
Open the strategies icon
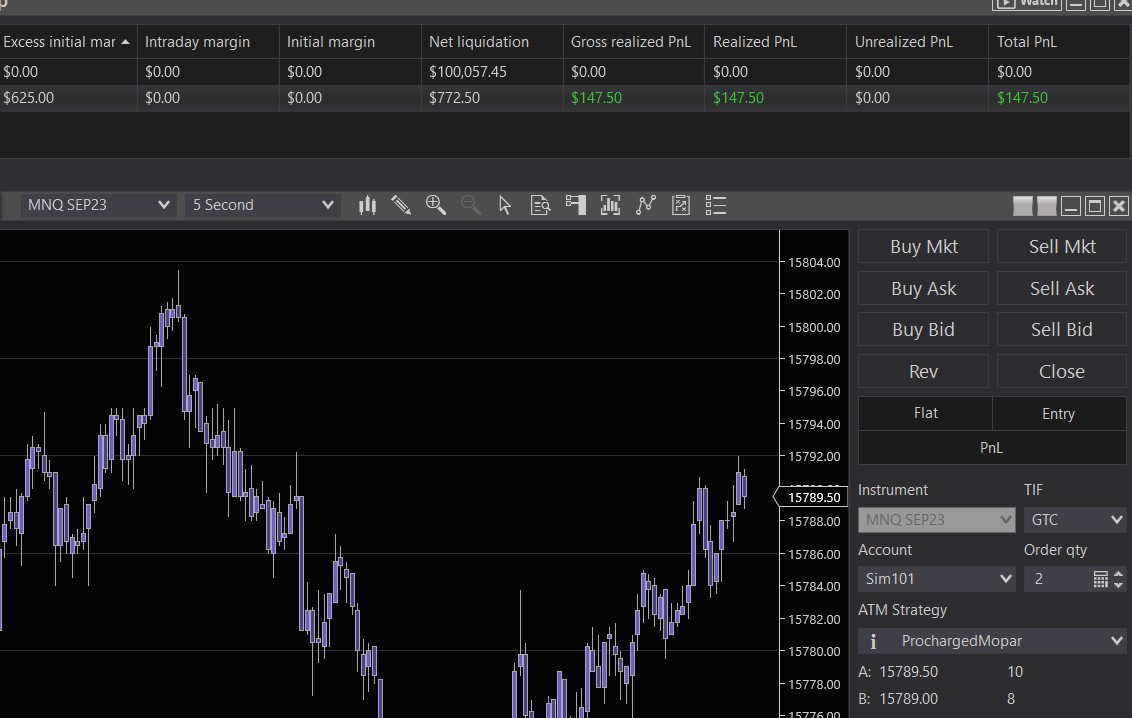pyautogui.click(x=680, y=205)
